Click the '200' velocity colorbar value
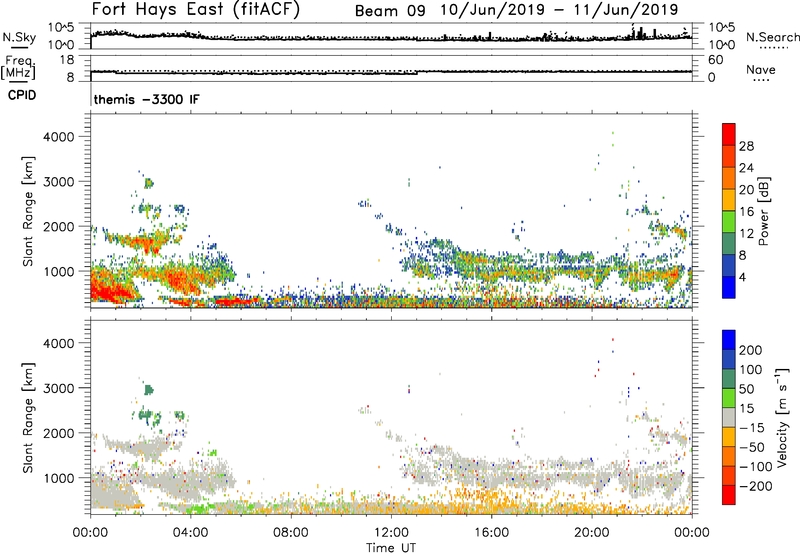The image size is (800, 554). pos(751,350)
